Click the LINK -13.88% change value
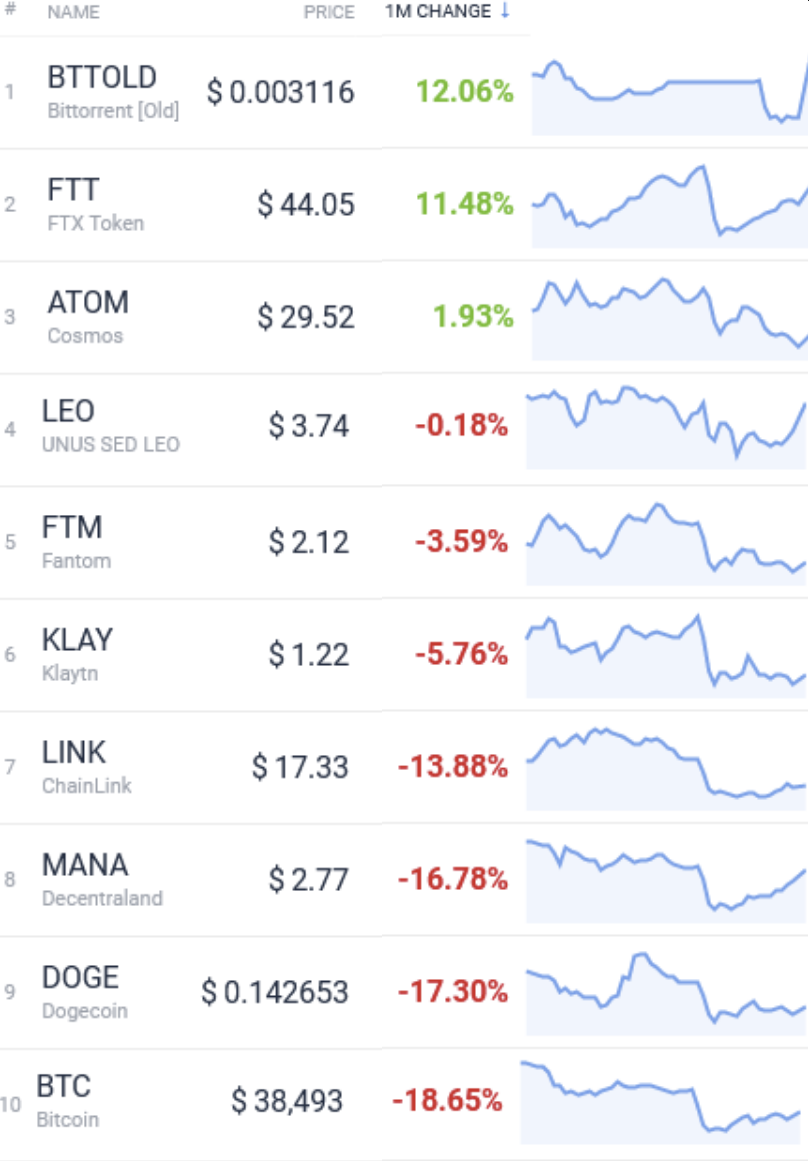Screen dimensions: 809x1161 pyautogui.click(x=453, y=766)
